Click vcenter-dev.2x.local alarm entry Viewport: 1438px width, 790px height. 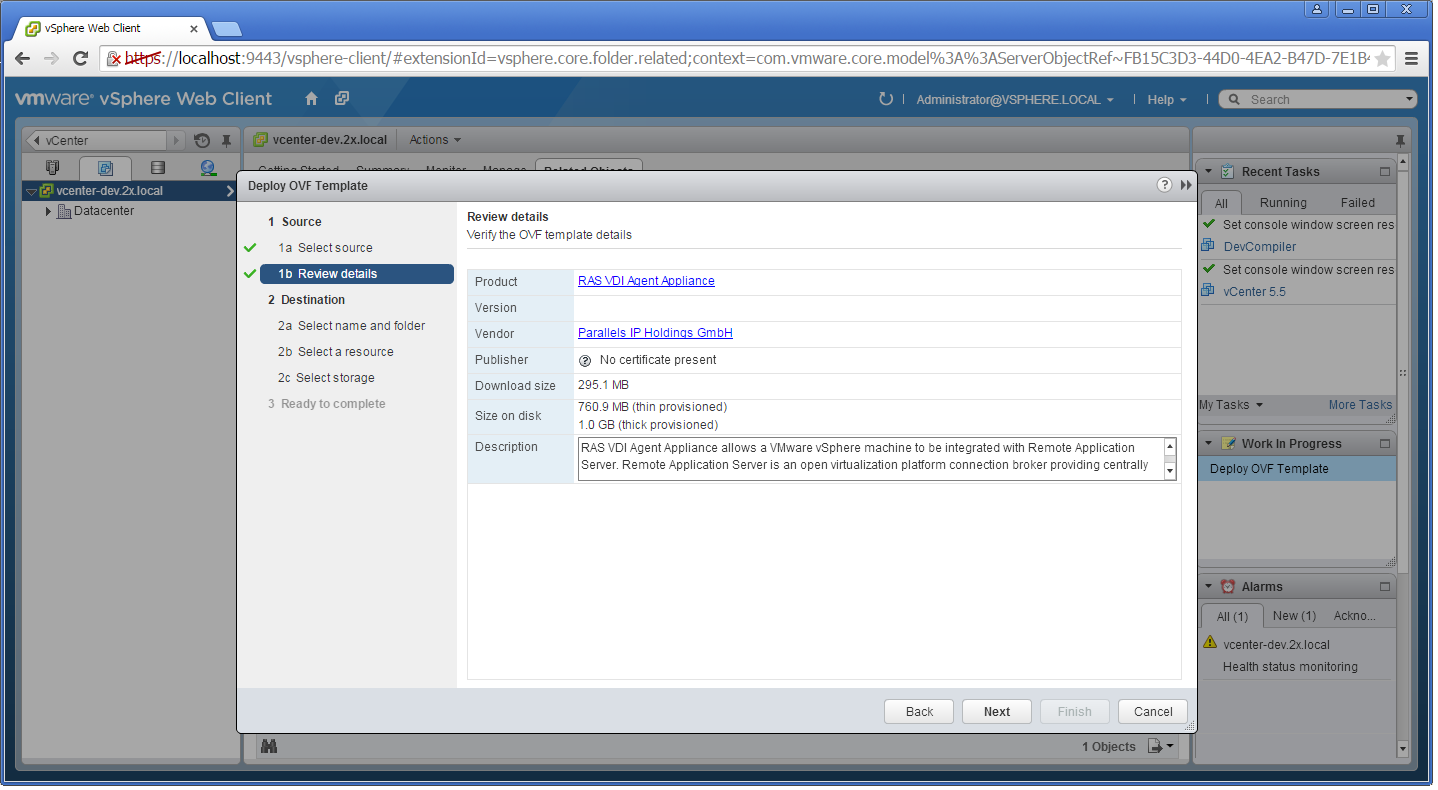pos(1276,645)
